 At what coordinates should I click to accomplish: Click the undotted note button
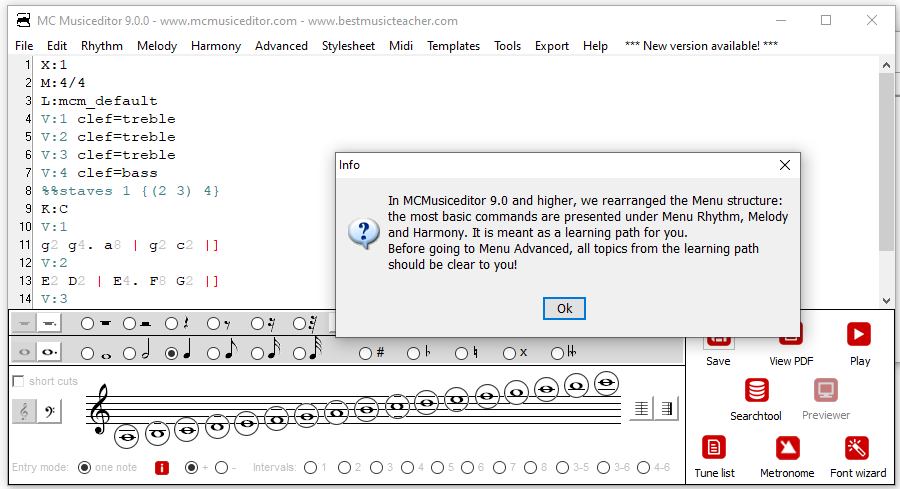pos(24,352)
